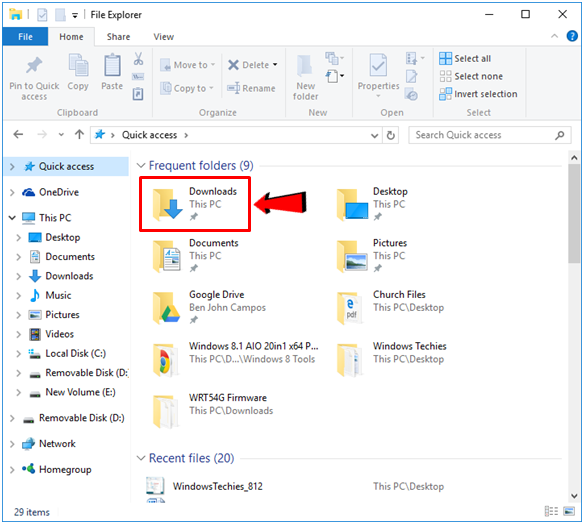Minimize the ribbon with caret

click(554, 36)
